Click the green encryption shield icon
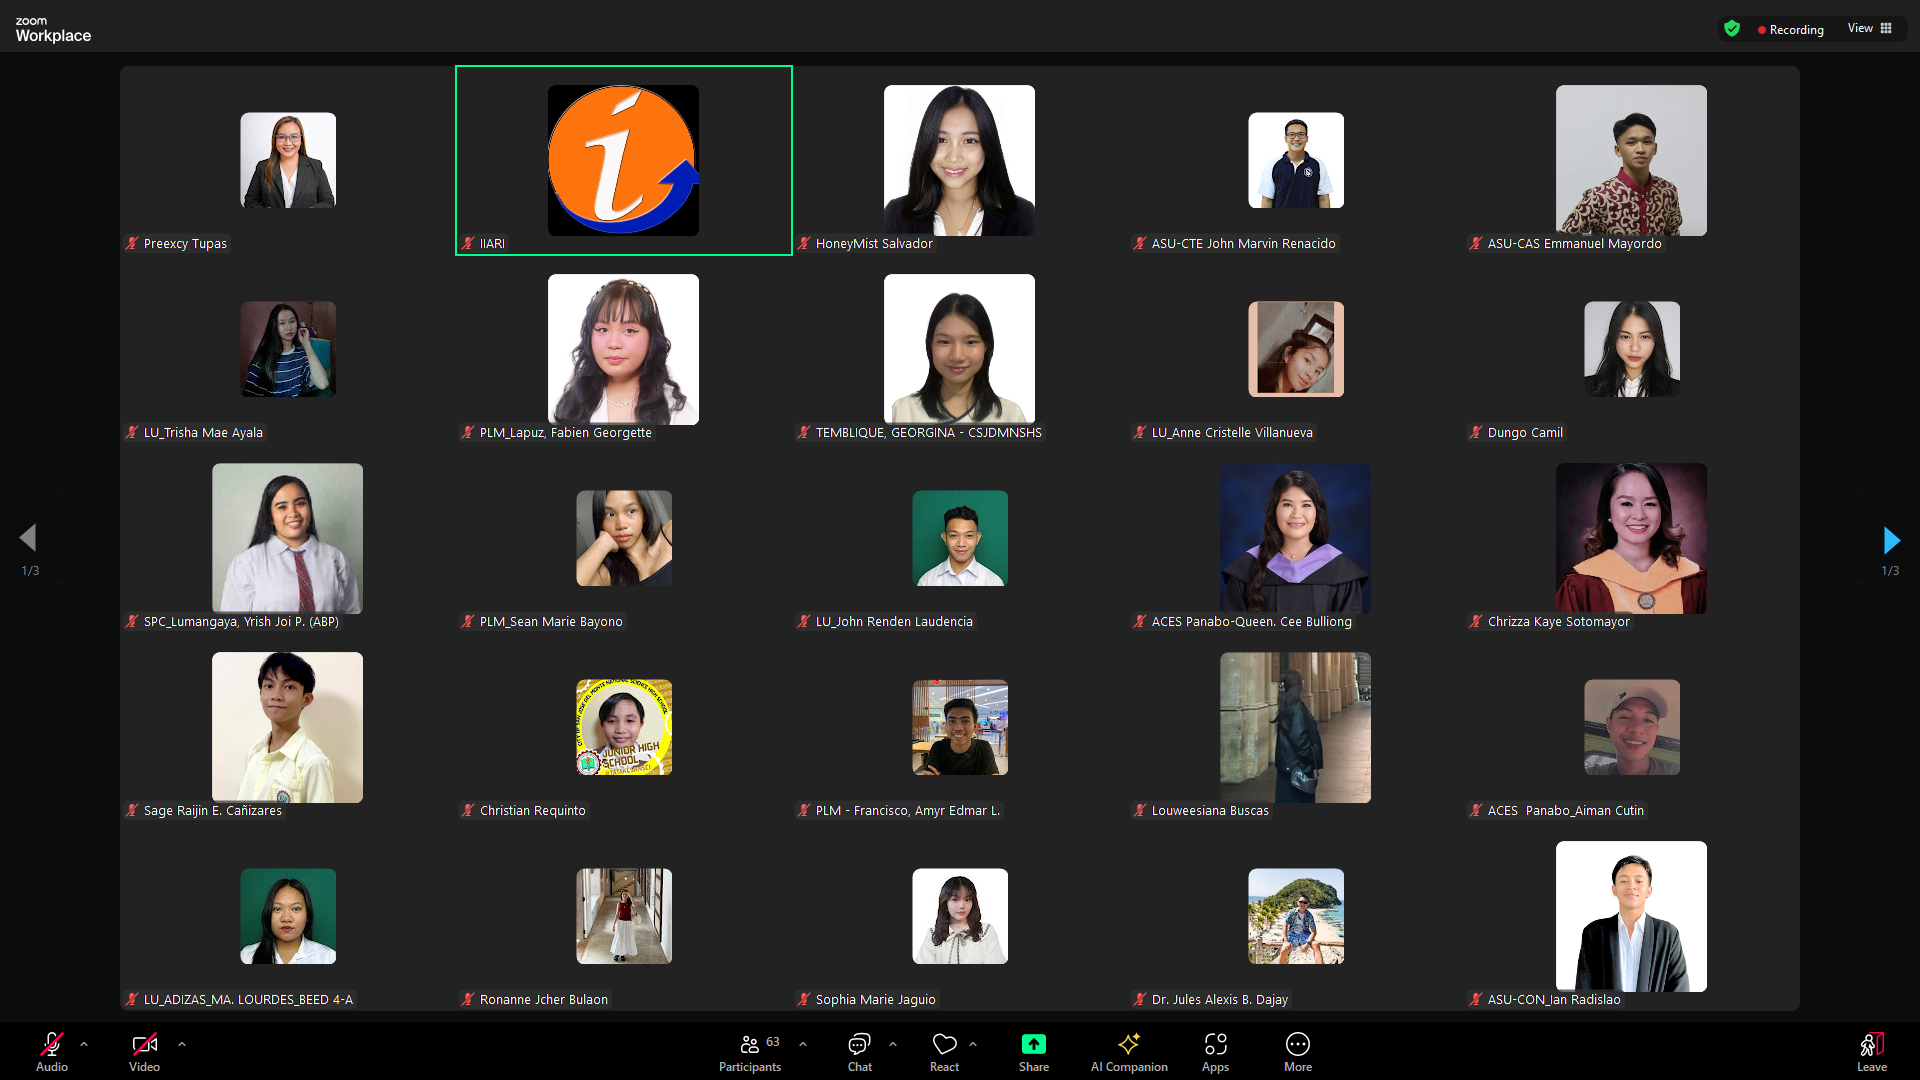The height and width of the screenshot is (1080, 1920). click(x=1732, y=29)
